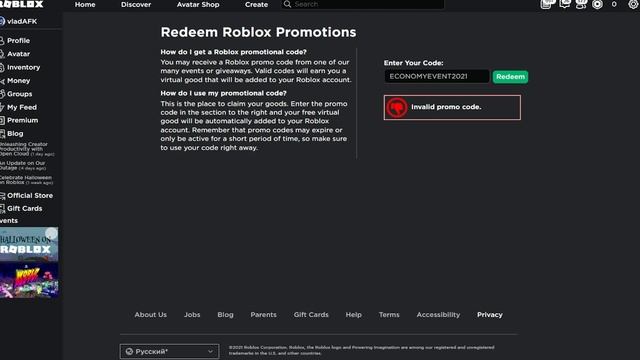Open Avatar in sidebar

coord(18,54)
